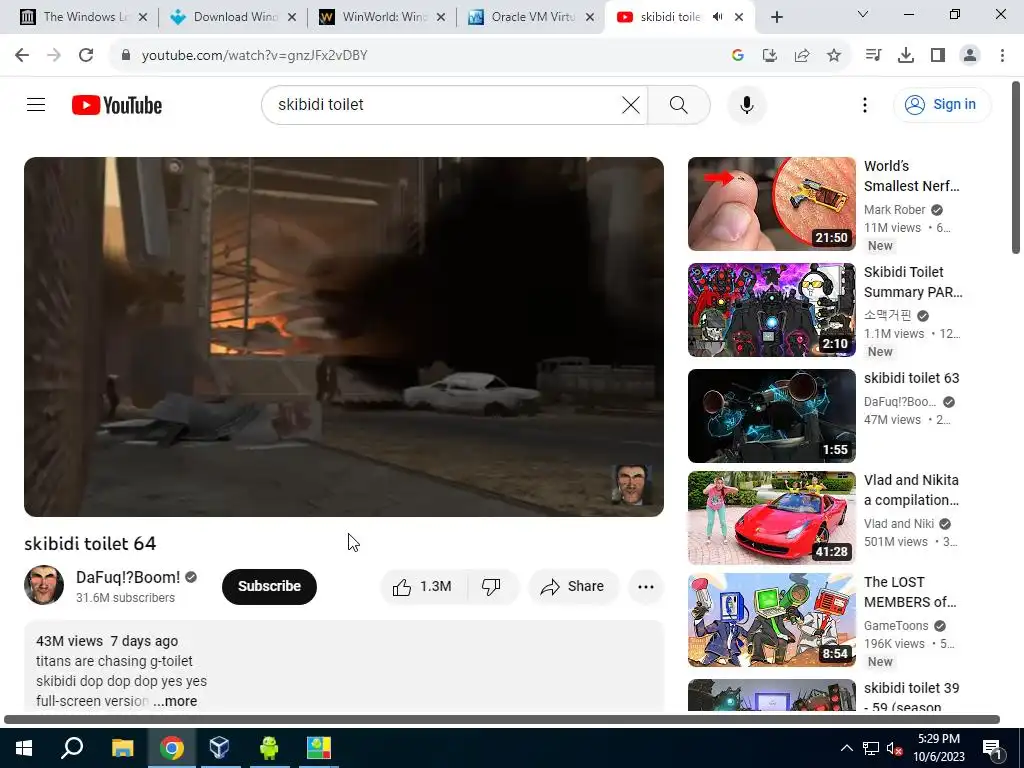Viewport: 1024px width, 768px height.
Task: Show hidden system tray icons
Action: click(846, 748)
